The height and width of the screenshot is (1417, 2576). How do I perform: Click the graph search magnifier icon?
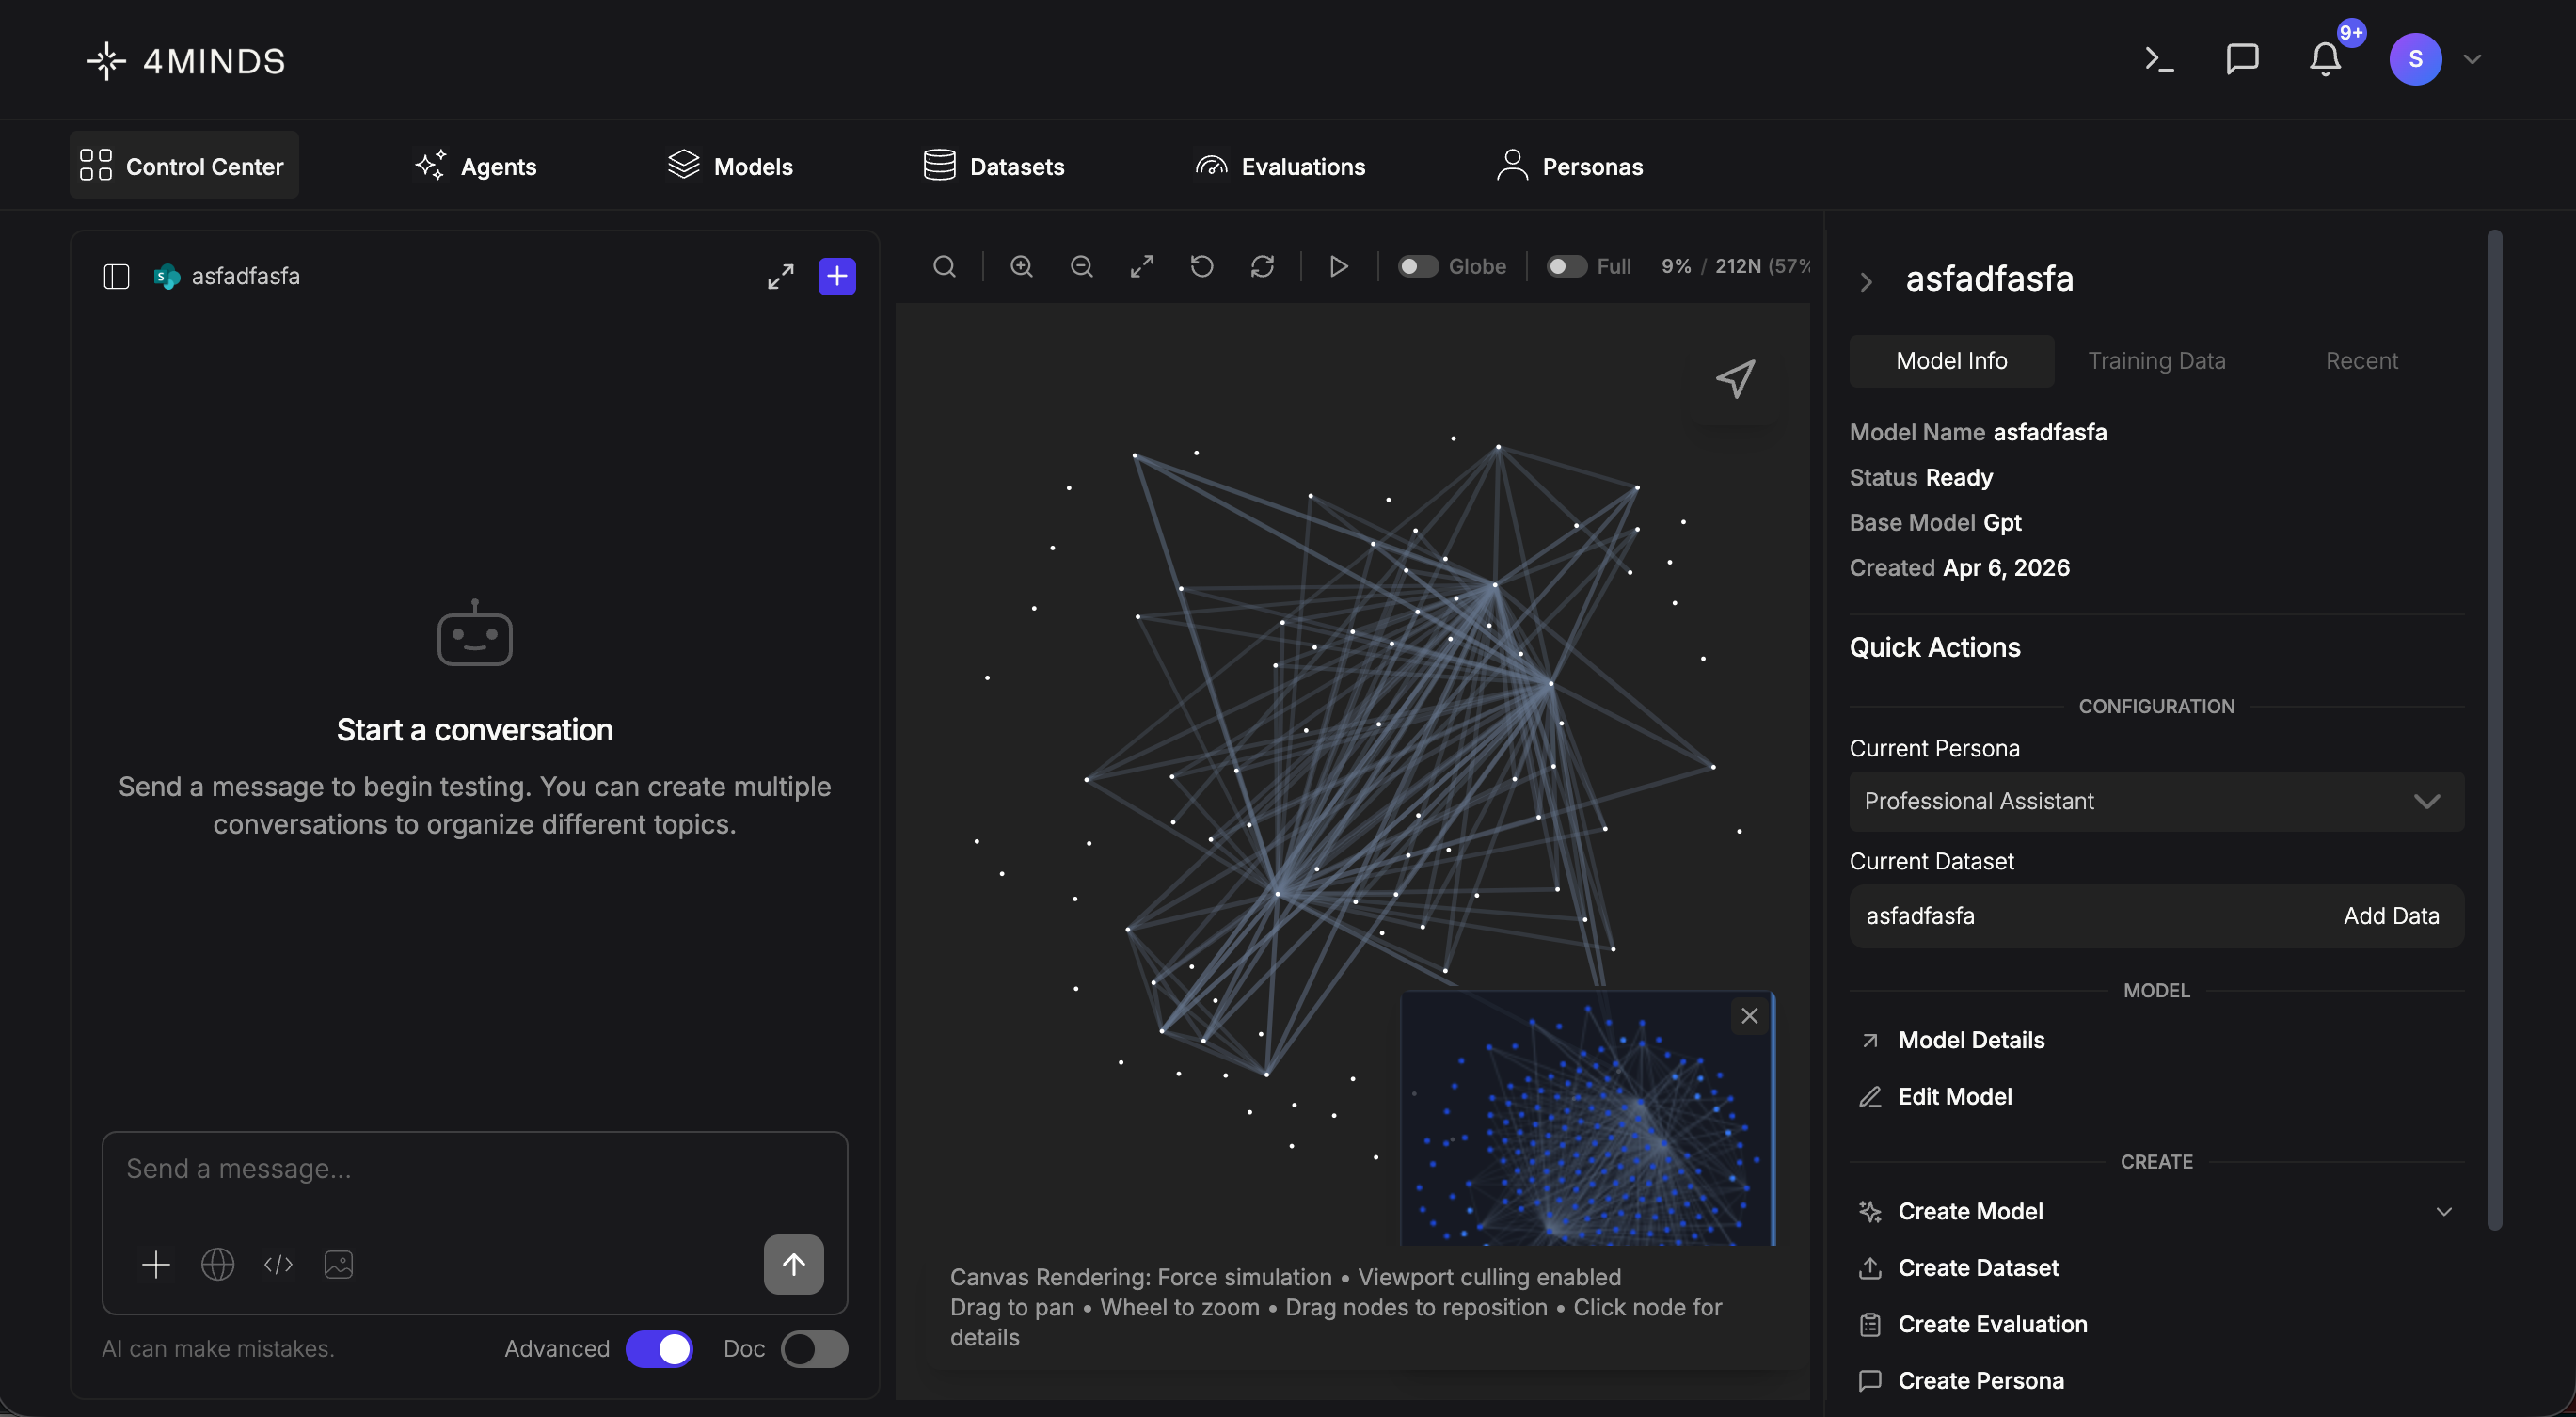click(x=944, y=266)
